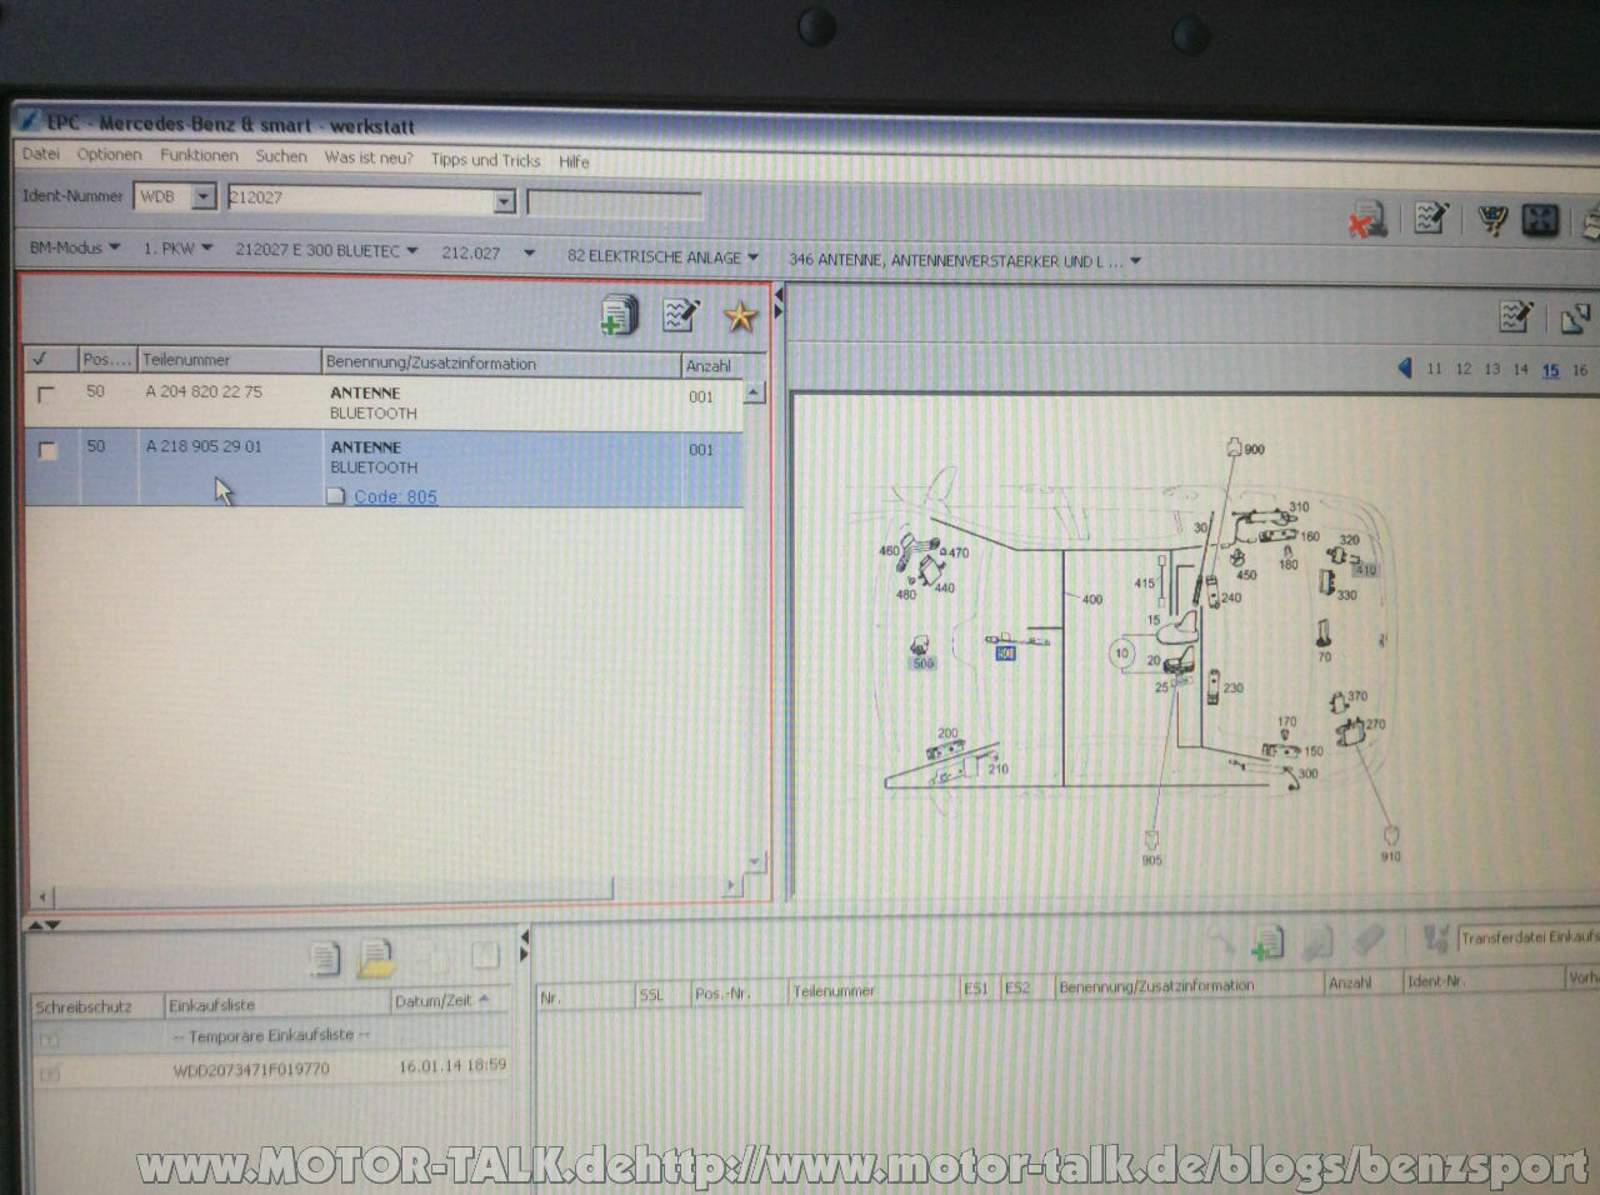Expand the 346 ANTENNE, ANTENNENVERSTAERKER dropdown
1600x1195 pixels.
click(965, 261)
